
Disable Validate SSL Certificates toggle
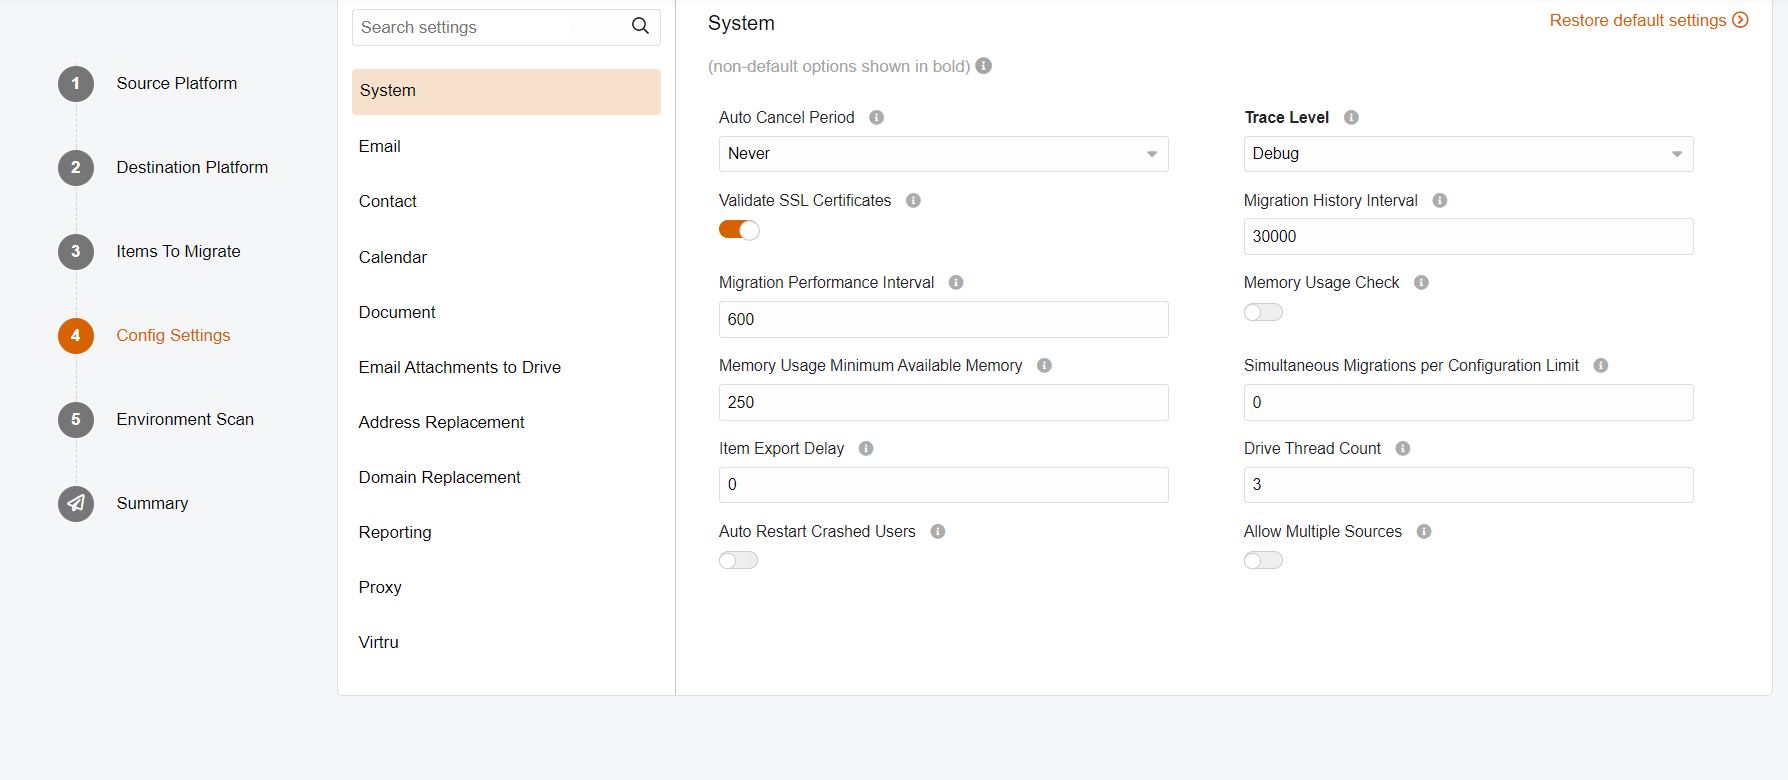pos(739,230)
